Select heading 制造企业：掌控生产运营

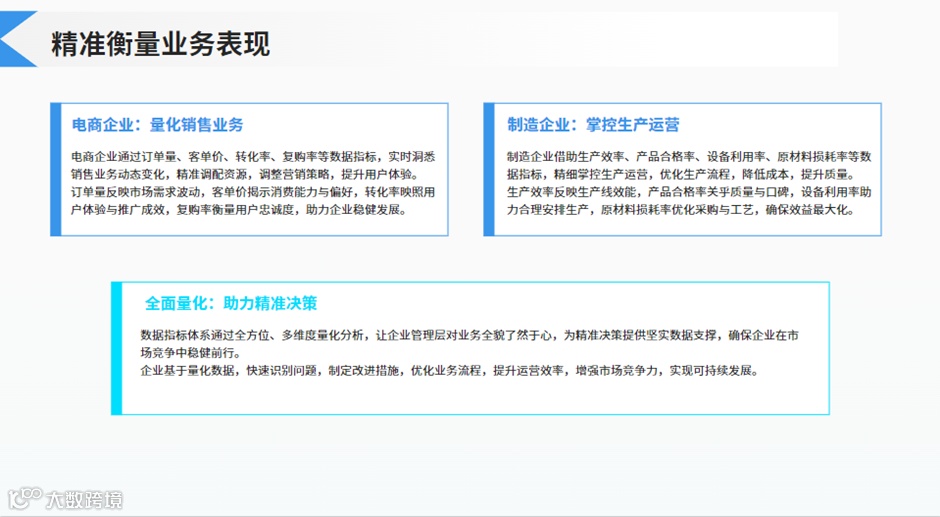coord(593,125)
